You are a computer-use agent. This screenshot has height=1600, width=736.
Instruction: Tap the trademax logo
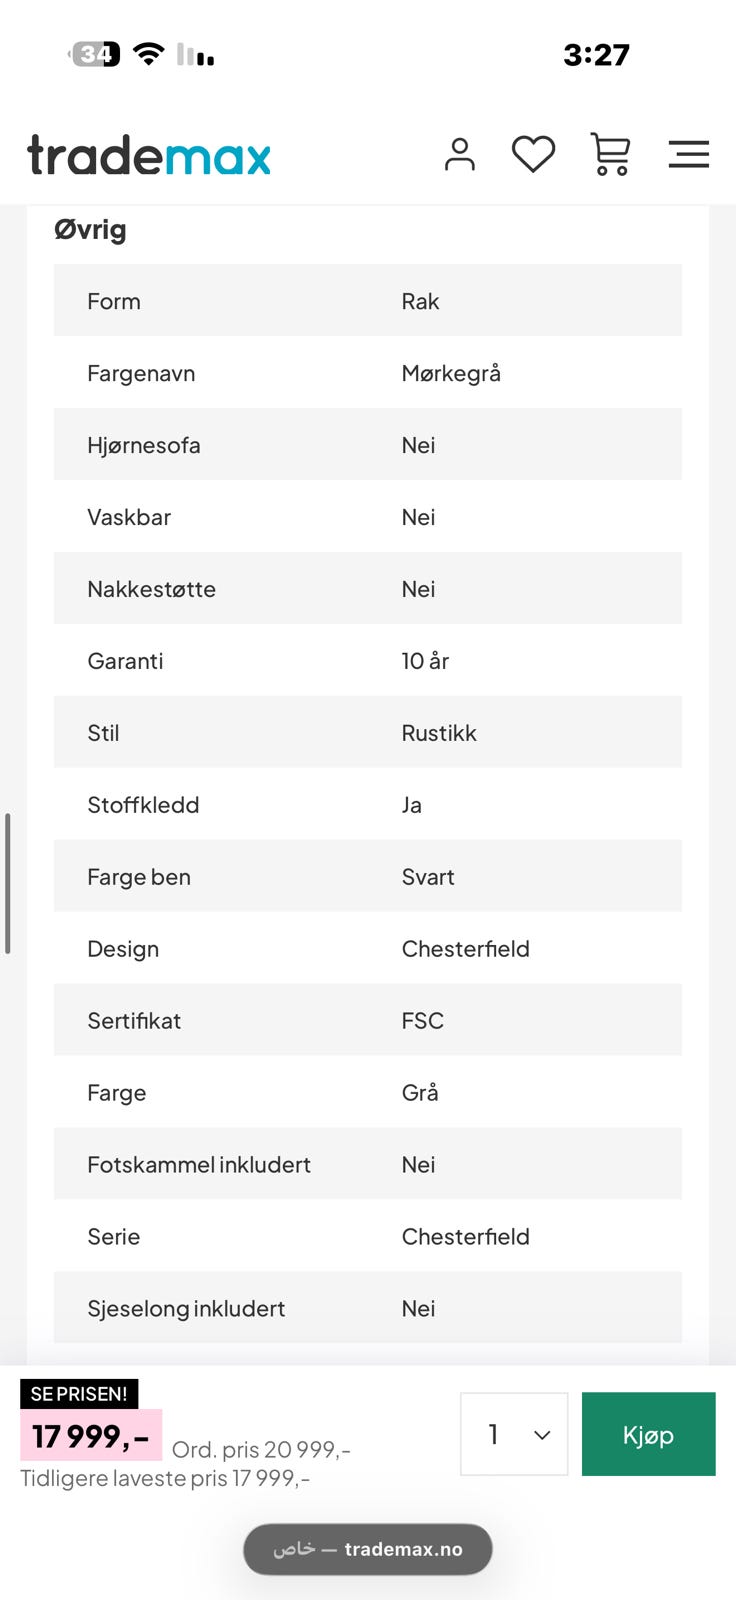[149, 155]
